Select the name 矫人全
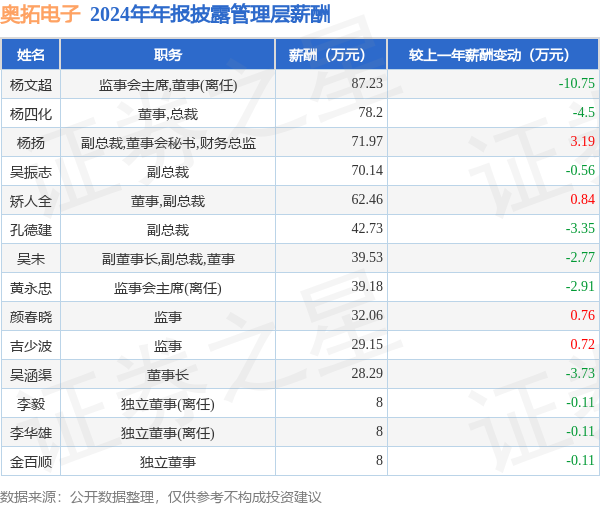Image resolution: width=600 pixels, height=506 pixels. [x=31, y=201]
